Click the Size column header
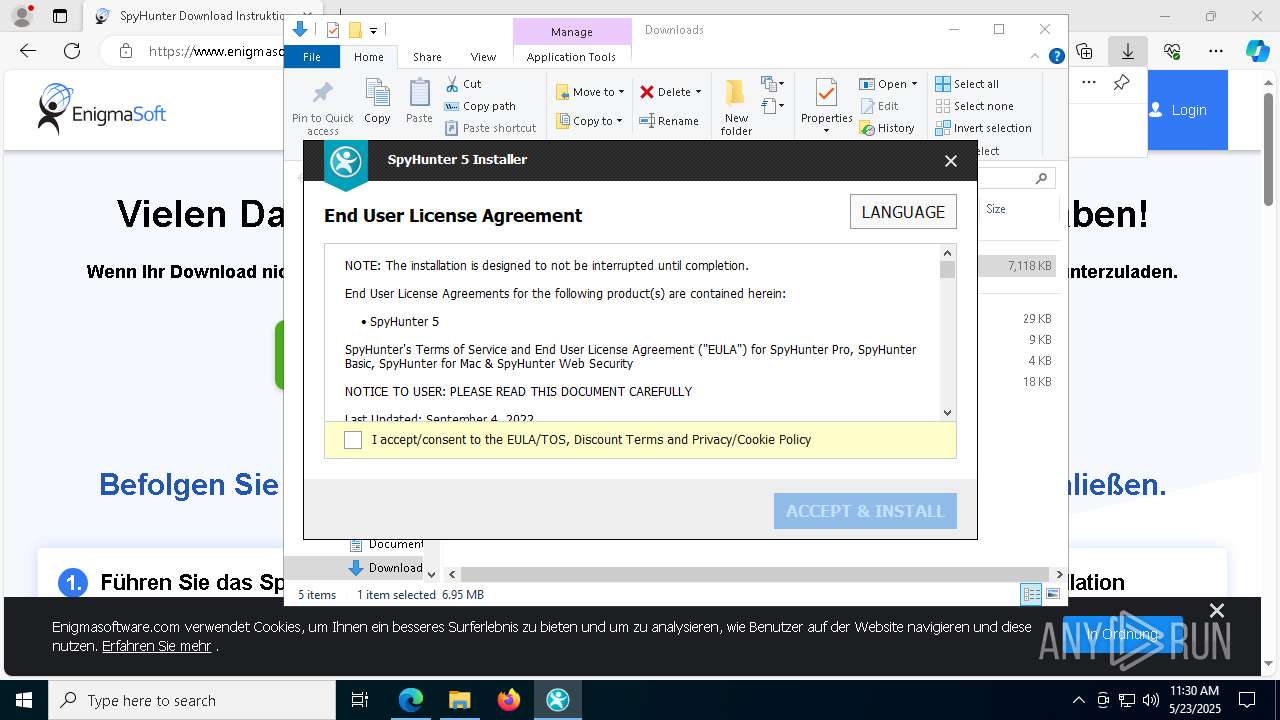Viewport: 1280px width, 720px height. coord(996,209)
